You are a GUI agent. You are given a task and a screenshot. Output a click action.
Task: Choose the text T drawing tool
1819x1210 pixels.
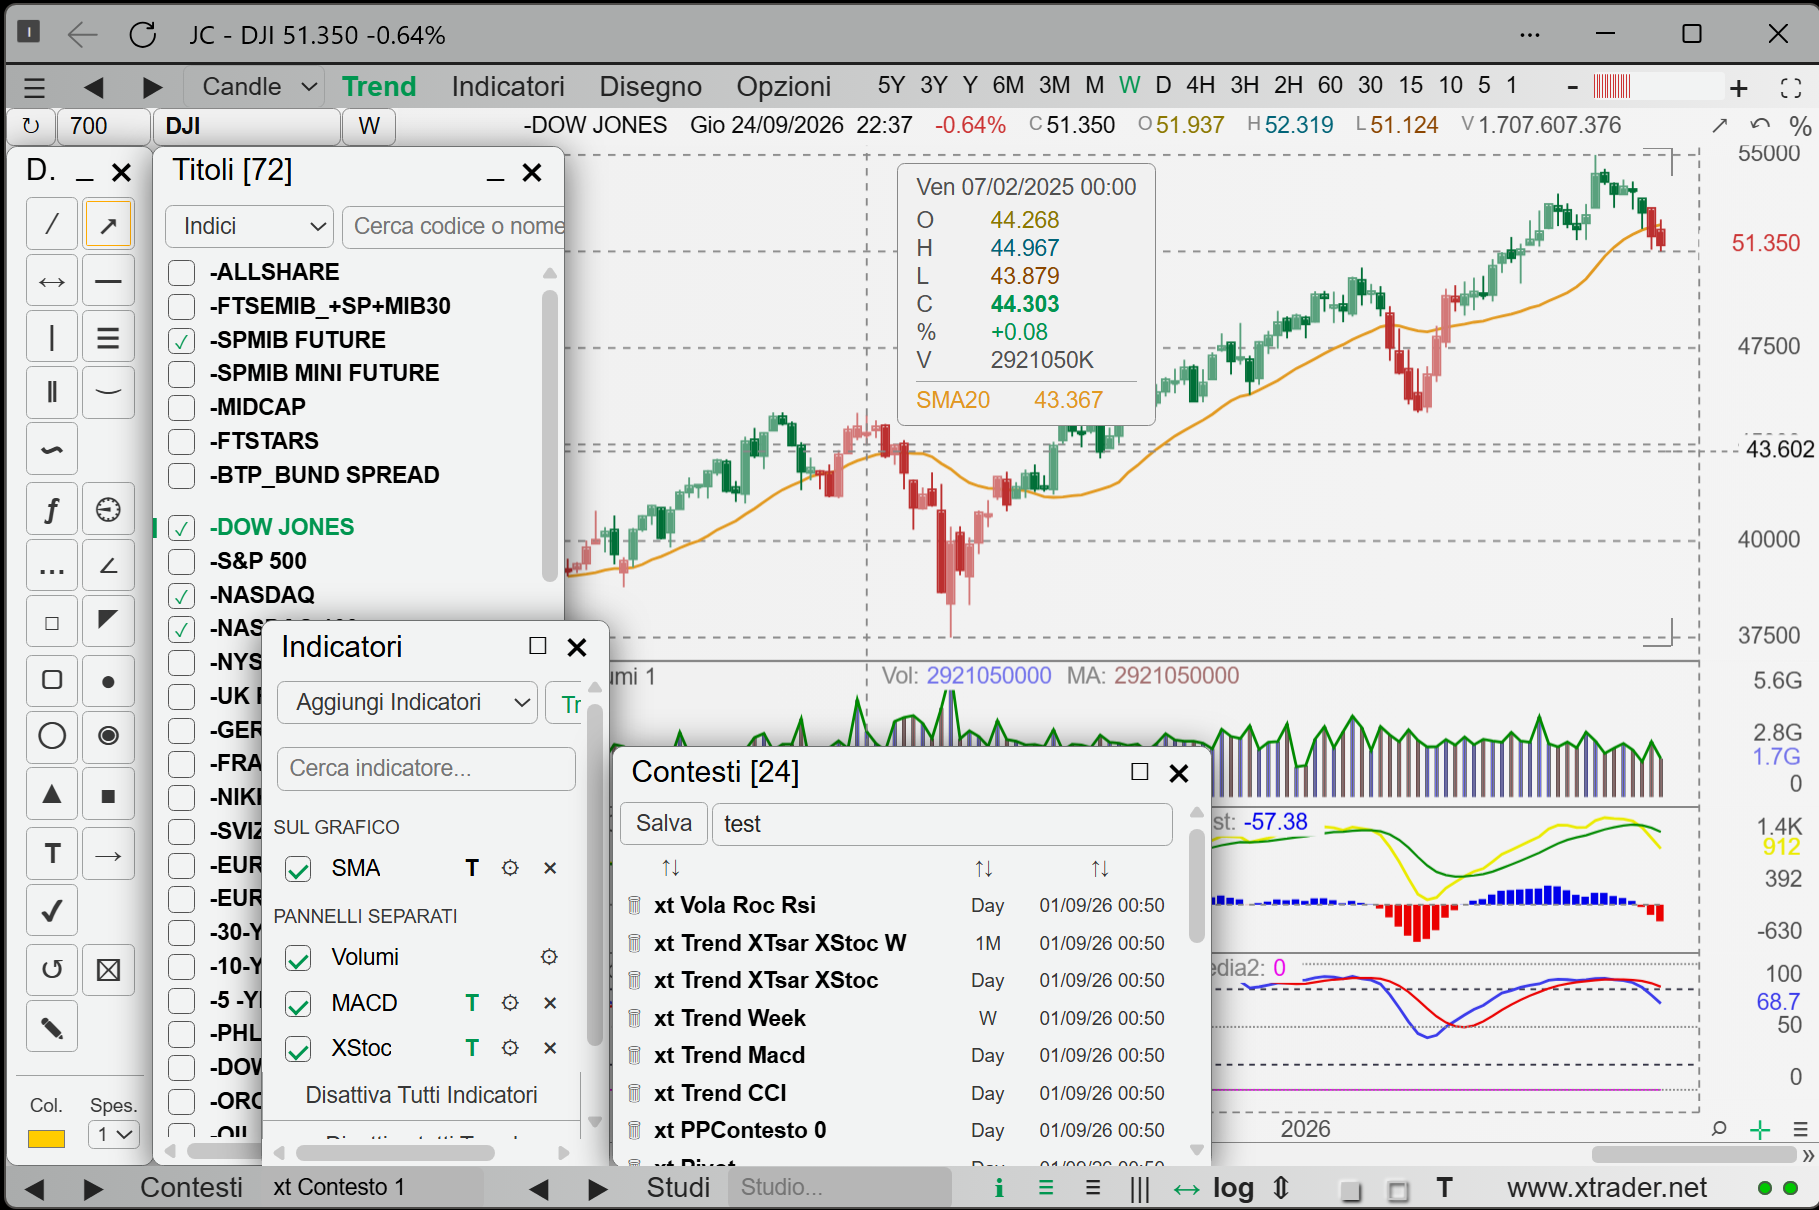point(52,853)
